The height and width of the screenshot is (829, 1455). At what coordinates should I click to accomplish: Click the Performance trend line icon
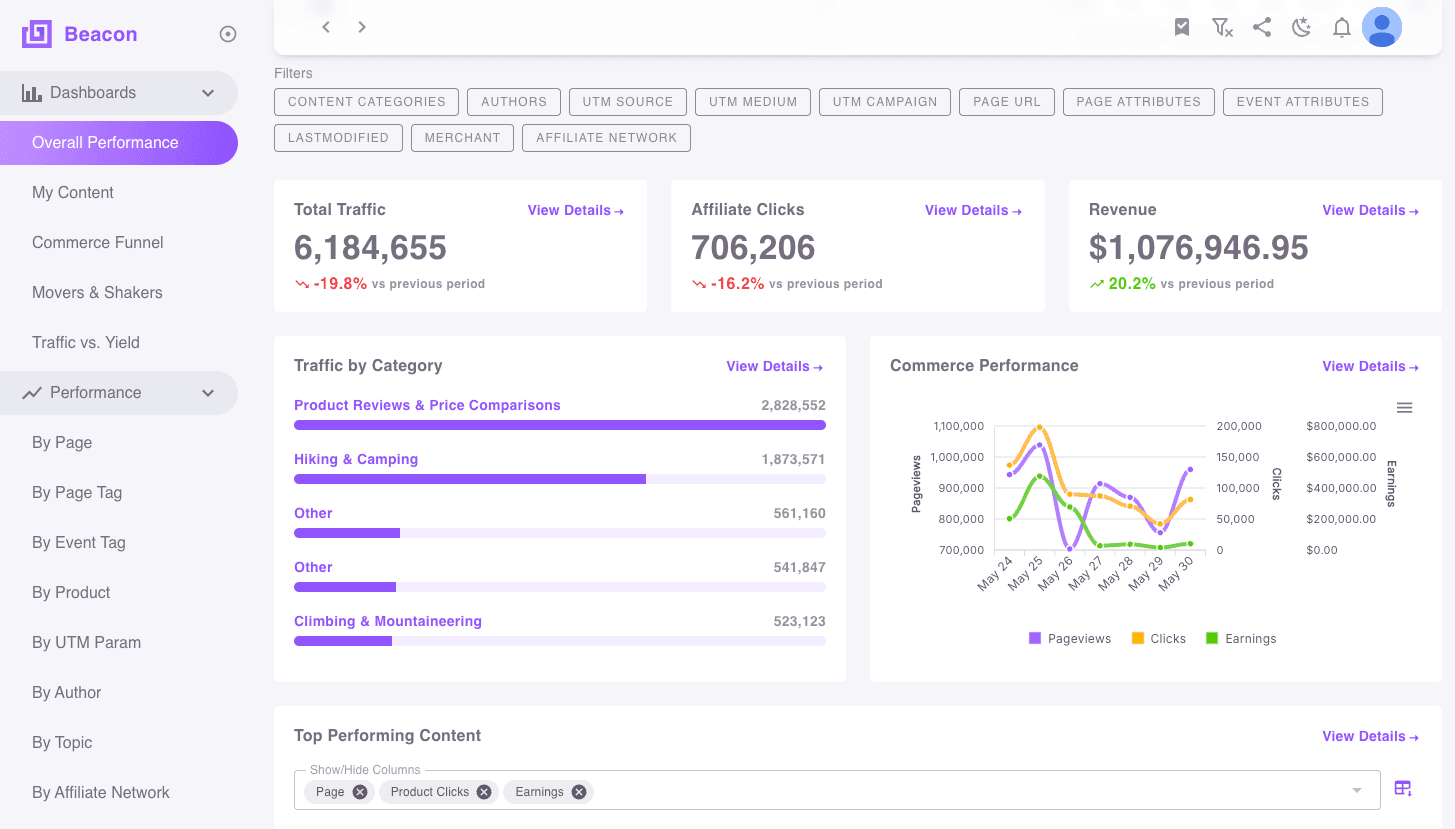[32, 393]
